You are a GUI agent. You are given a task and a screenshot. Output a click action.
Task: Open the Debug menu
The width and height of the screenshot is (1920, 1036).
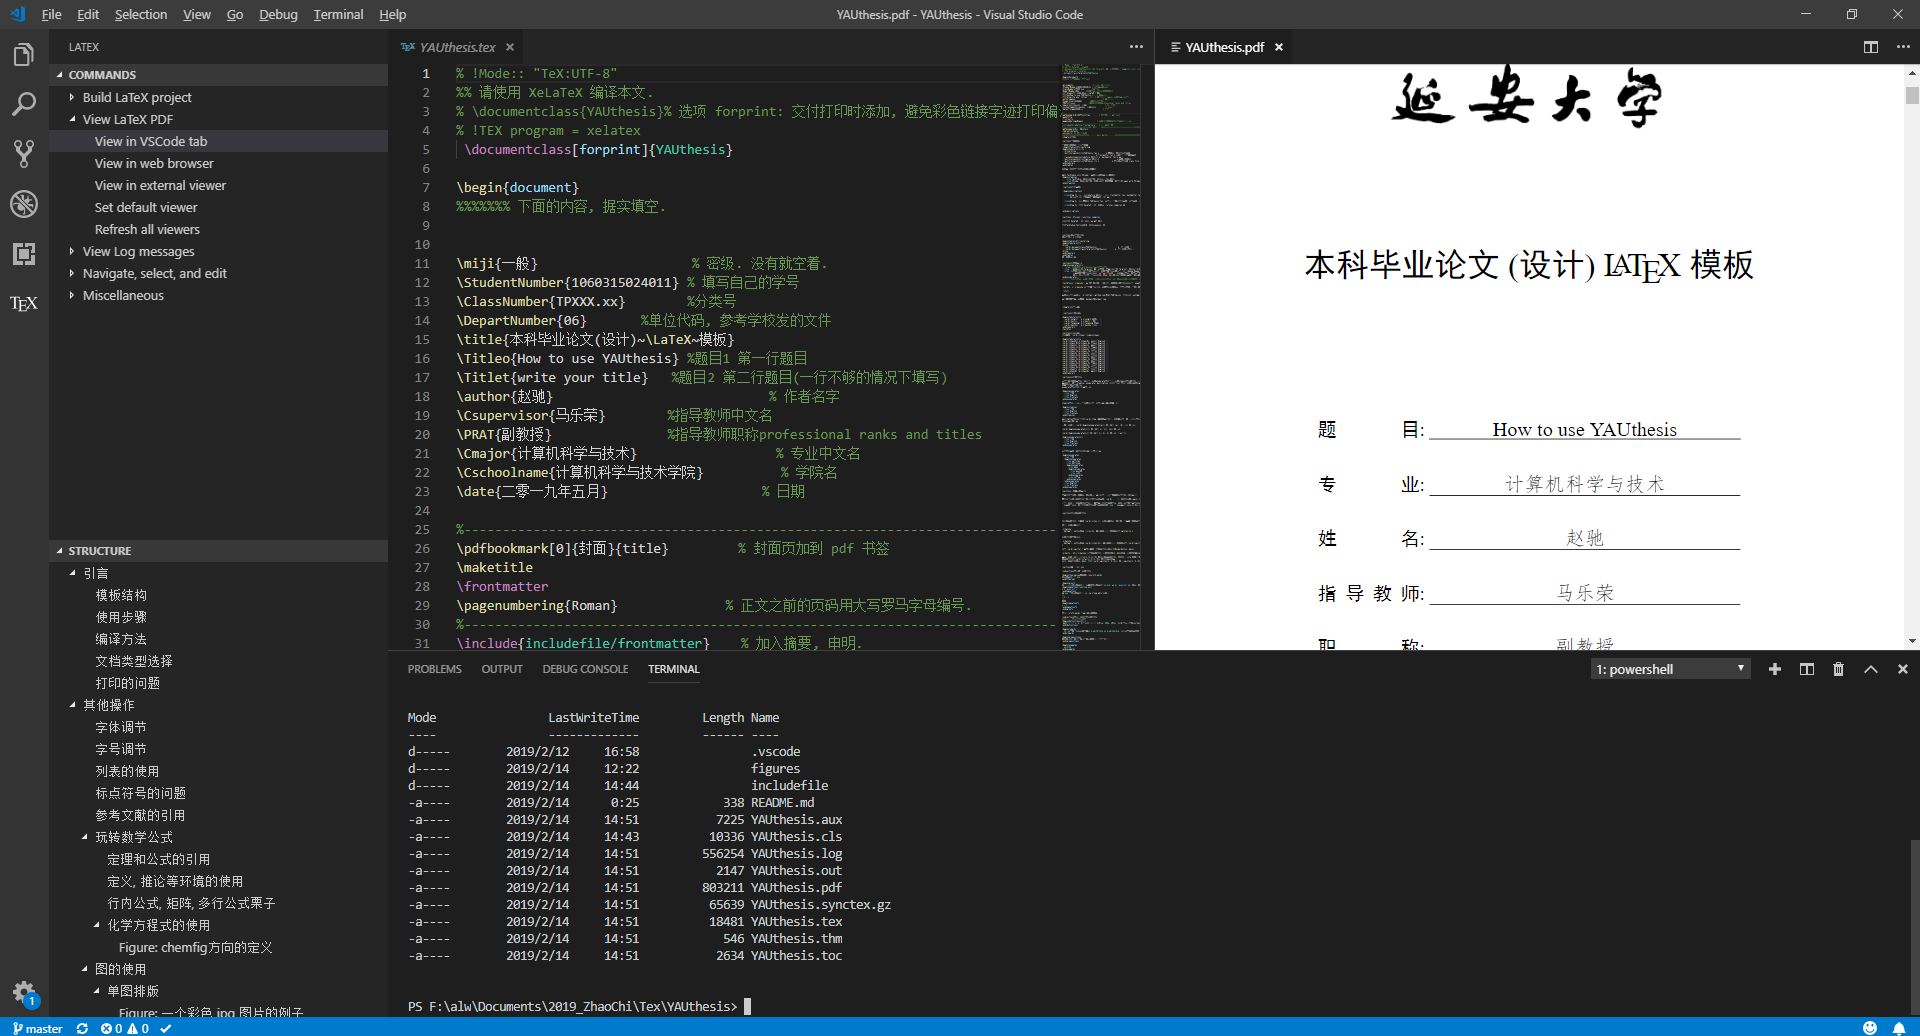pyautogui.click(x=278, y=14)
